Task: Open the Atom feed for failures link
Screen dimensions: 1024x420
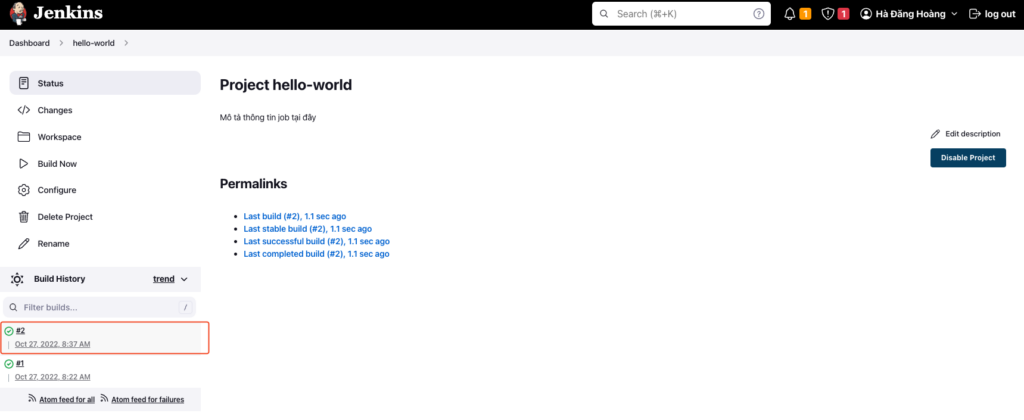Action: (148, 399)
